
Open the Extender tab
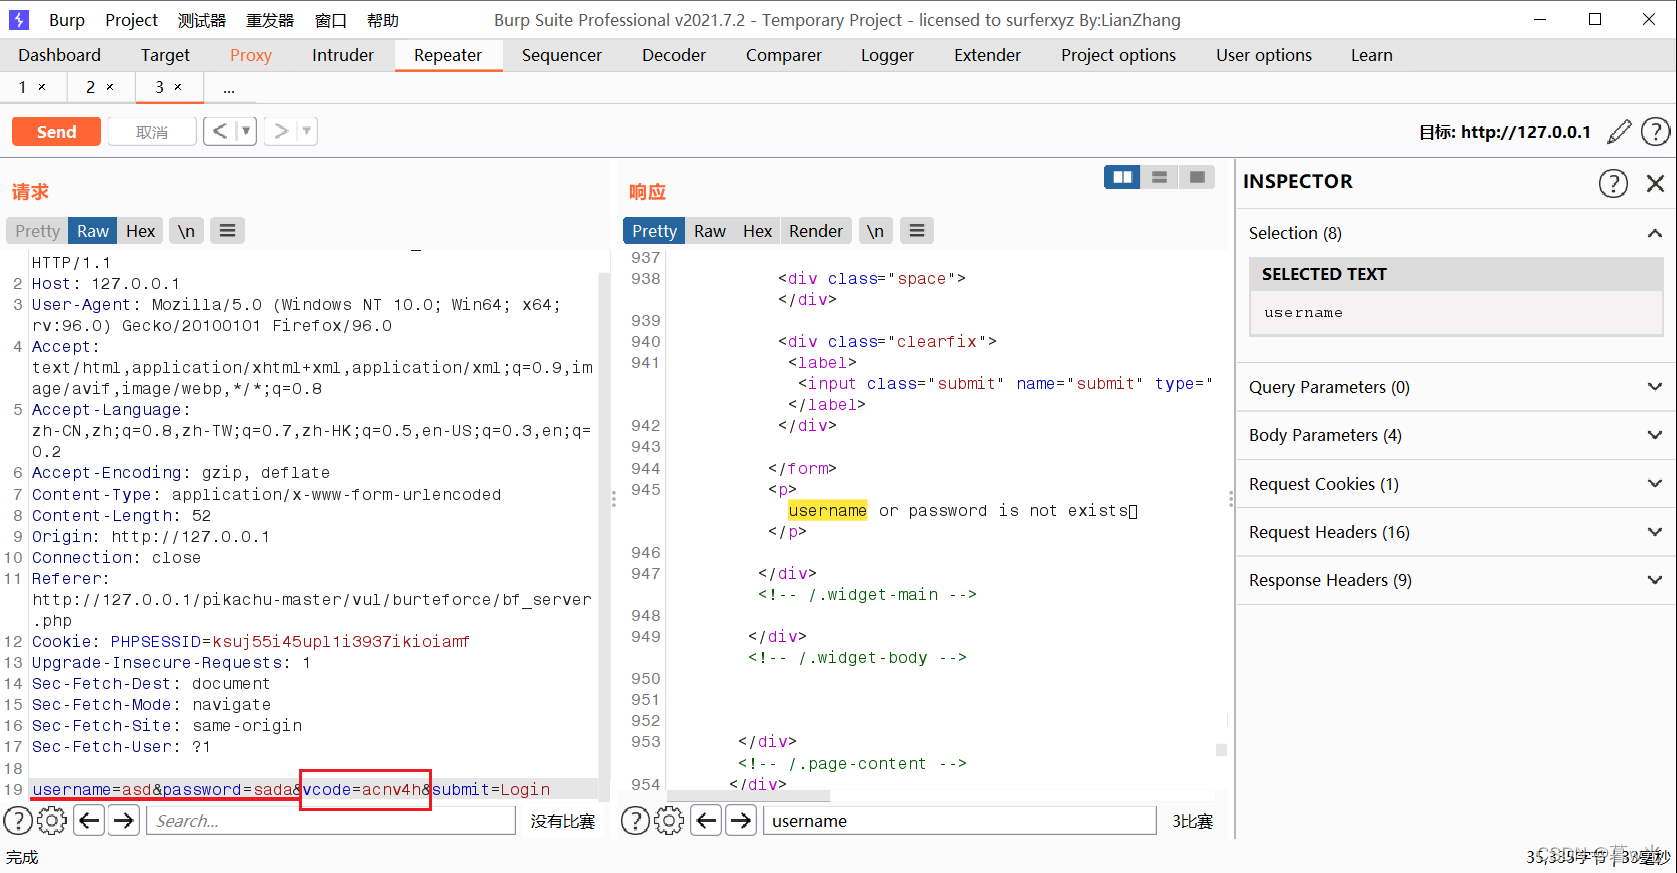click(987, 55)
